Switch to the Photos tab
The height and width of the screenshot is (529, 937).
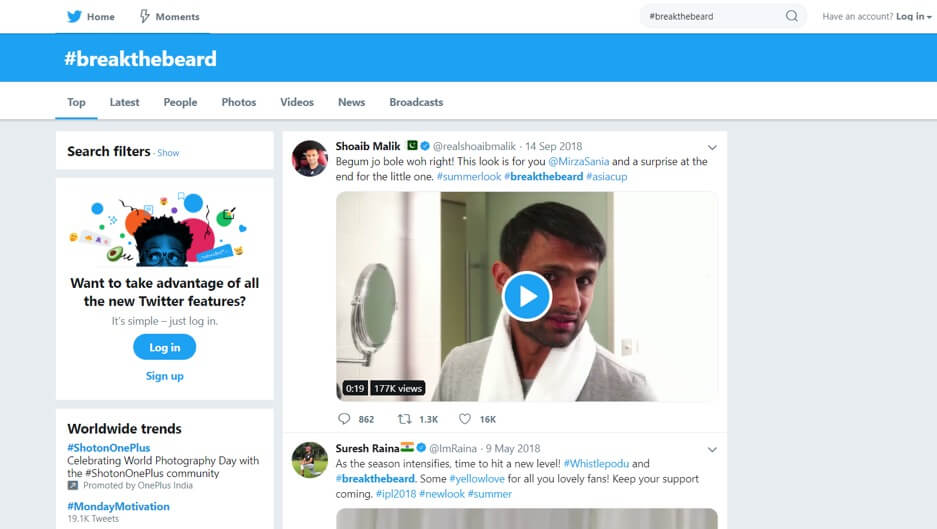[239, 102]
